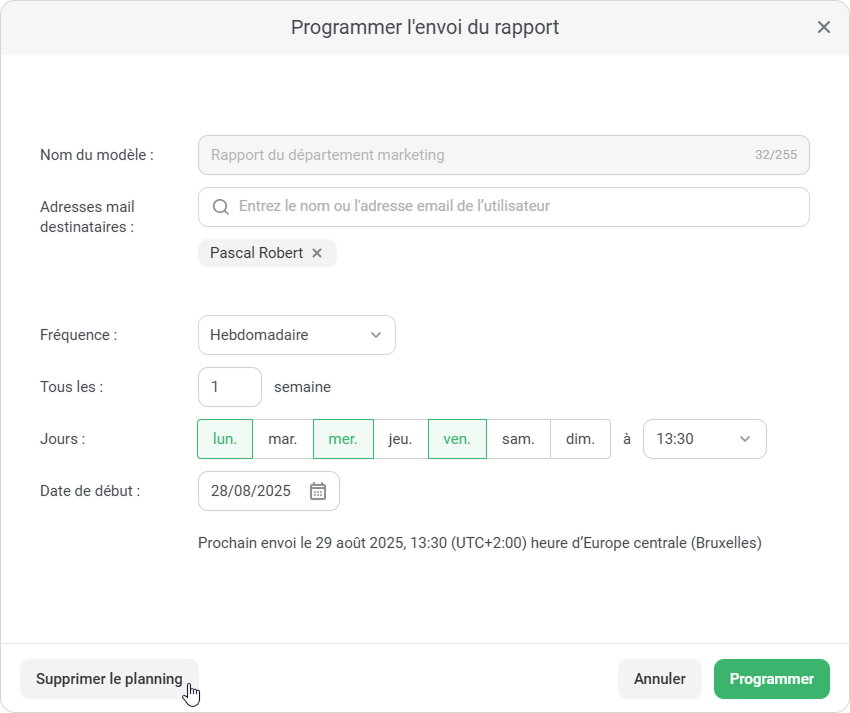
Task: Click the Annuler button
Action: 659,679
